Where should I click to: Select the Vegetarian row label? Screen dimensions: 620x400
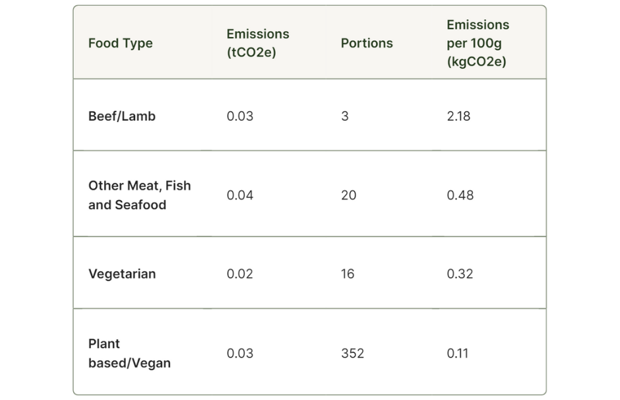(122, 274)
